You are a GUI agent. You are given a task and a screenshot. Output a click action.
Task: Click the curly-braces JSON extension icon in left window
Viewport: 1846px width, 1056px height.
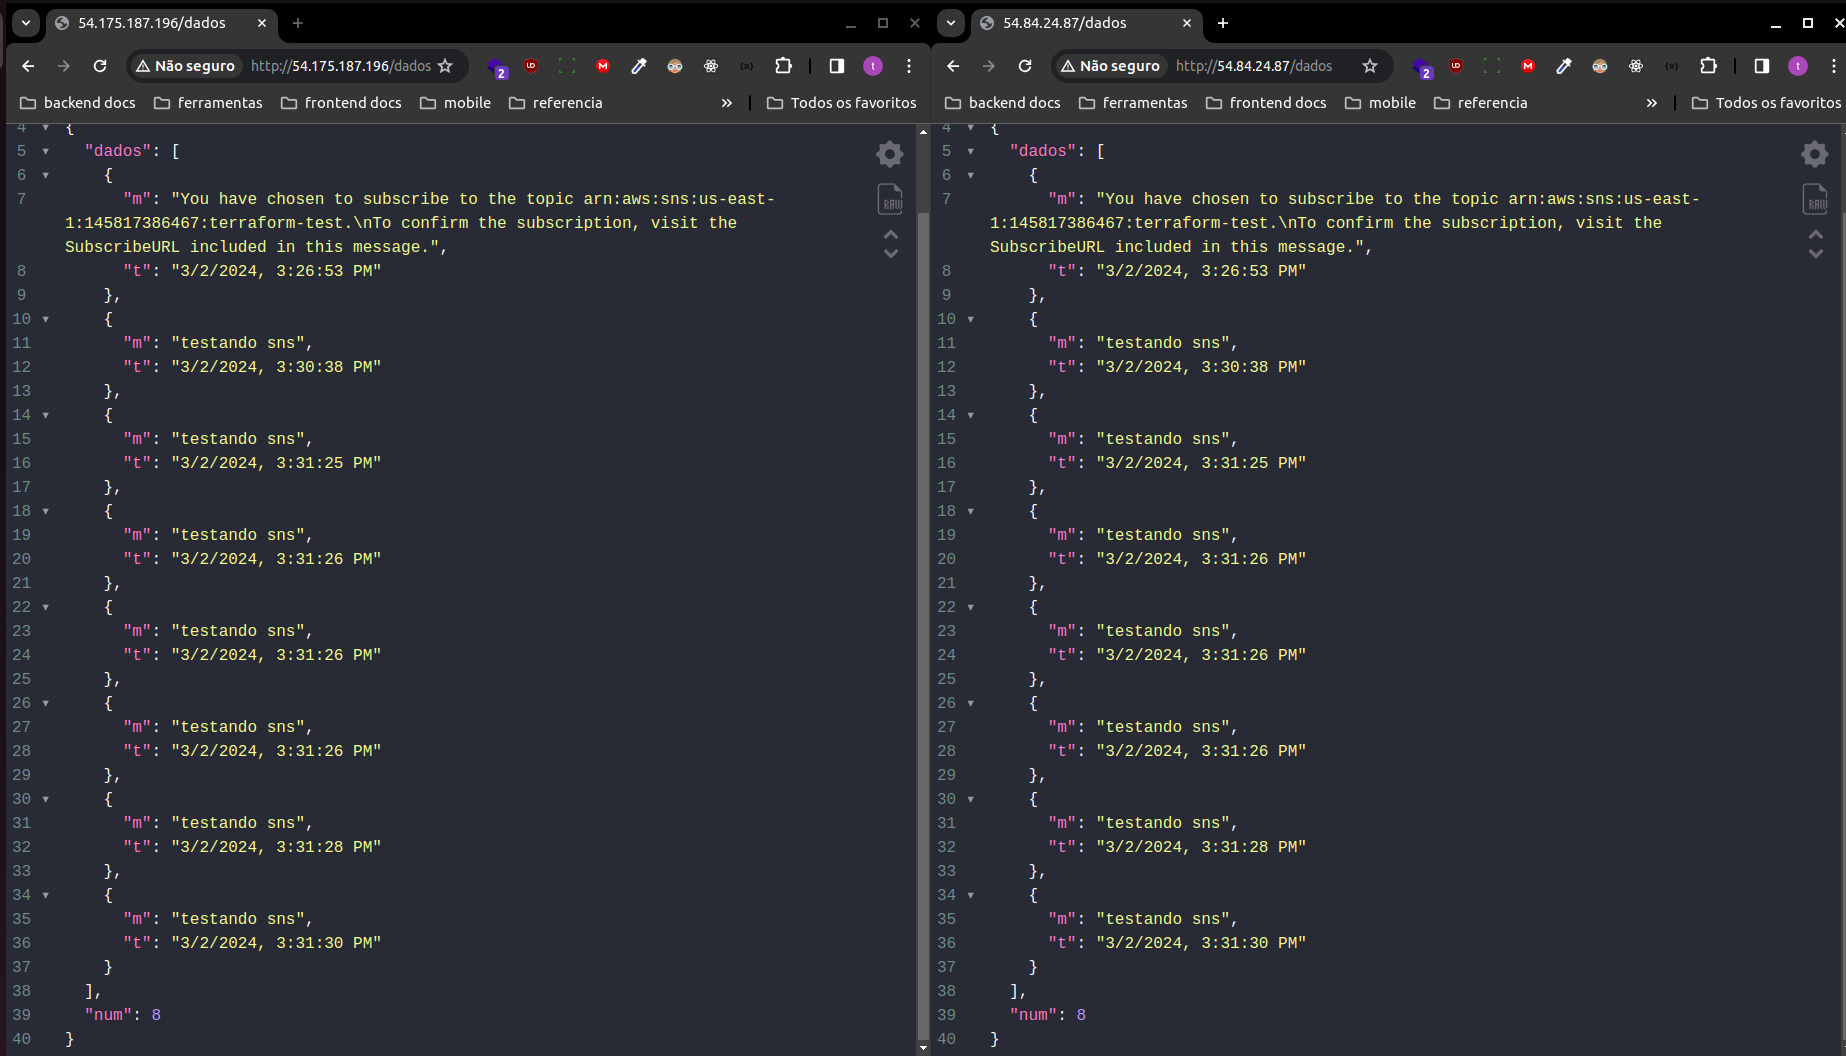pos(747,66)
